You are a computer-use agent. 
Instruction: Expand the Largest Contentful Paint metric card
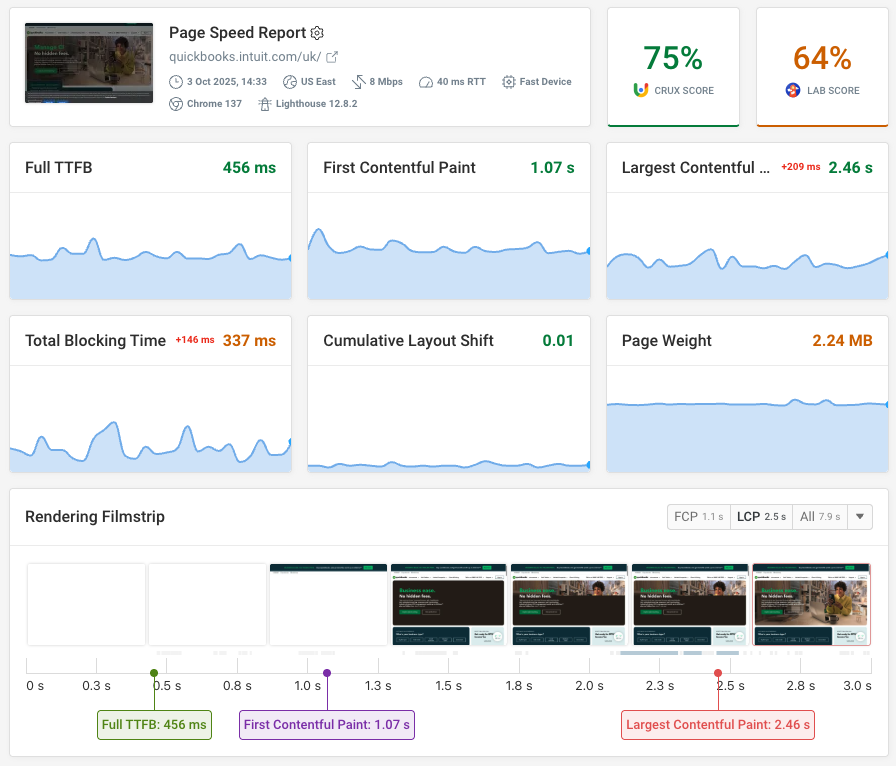click(x=747, y=222)
